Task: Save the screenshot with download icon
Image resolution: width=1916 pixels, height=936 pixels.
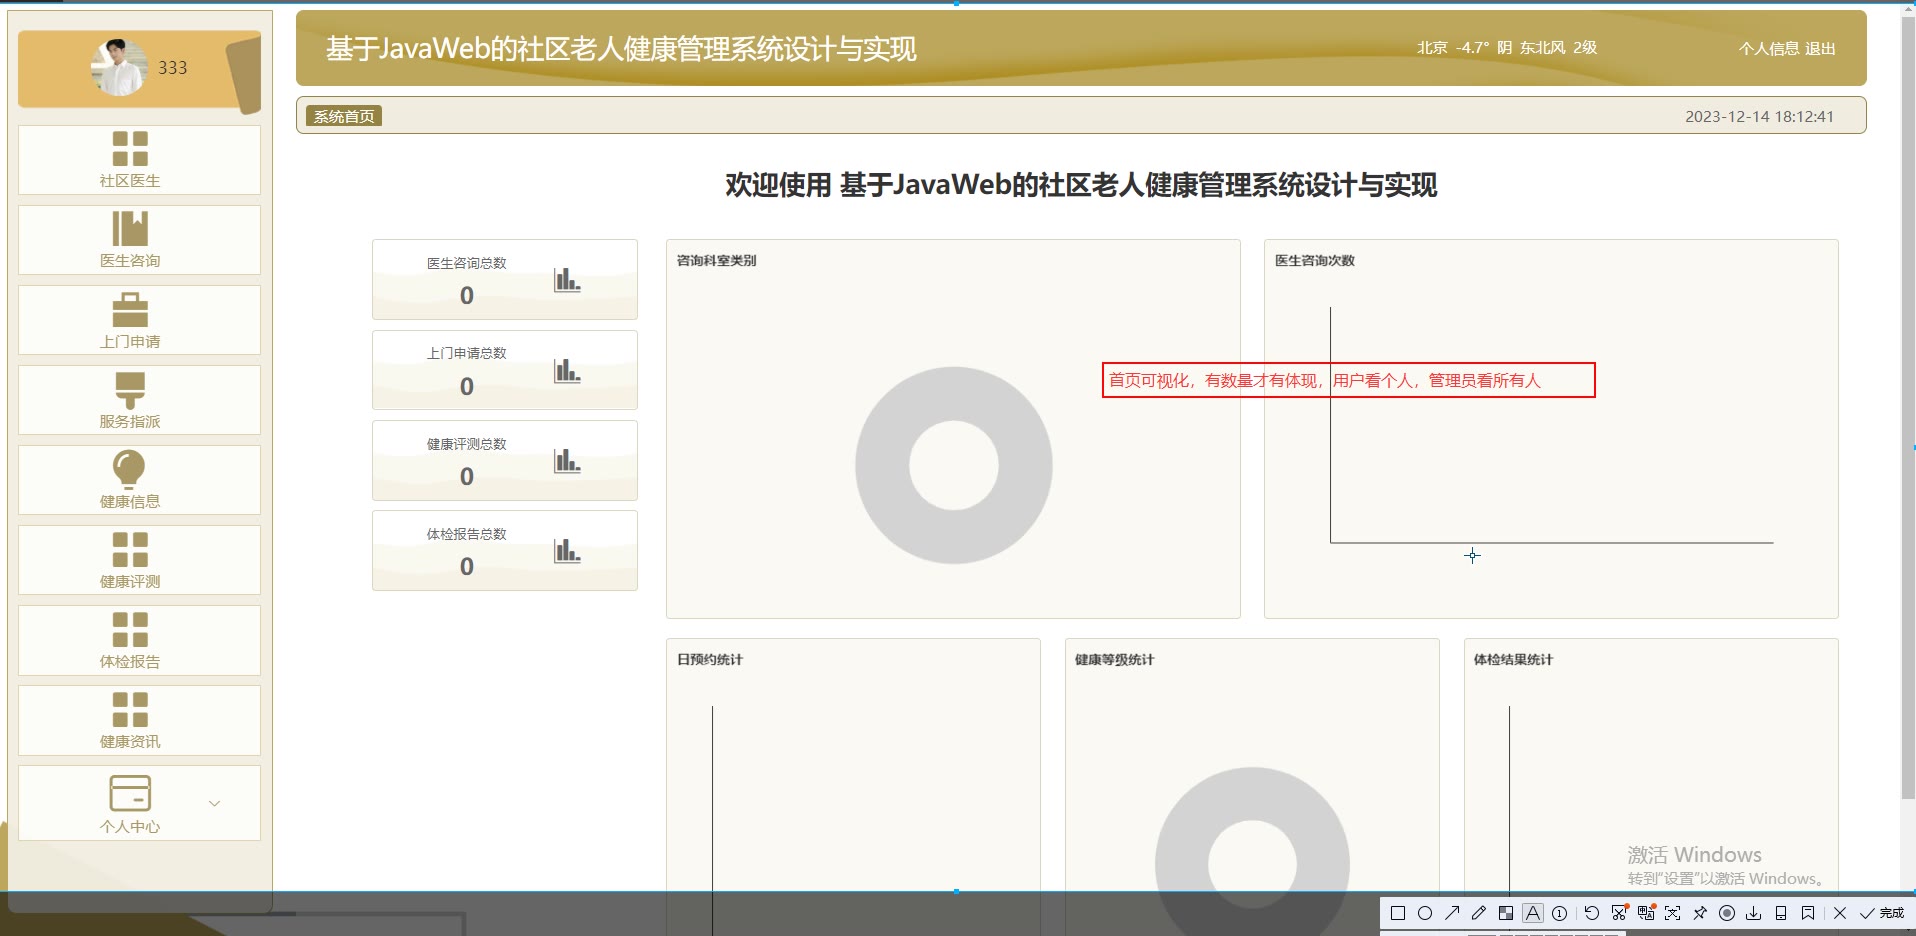Action: click(x=1754, y=913)
